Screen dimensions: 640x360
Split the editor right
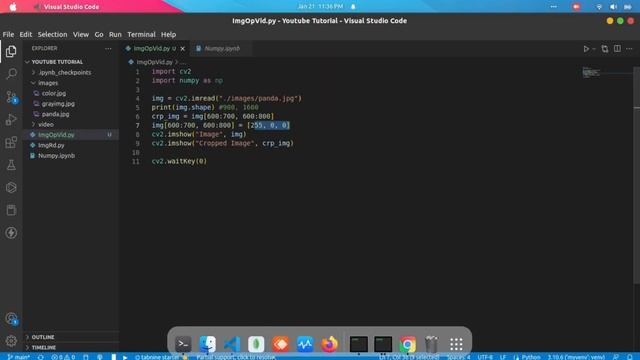[617, 49]
